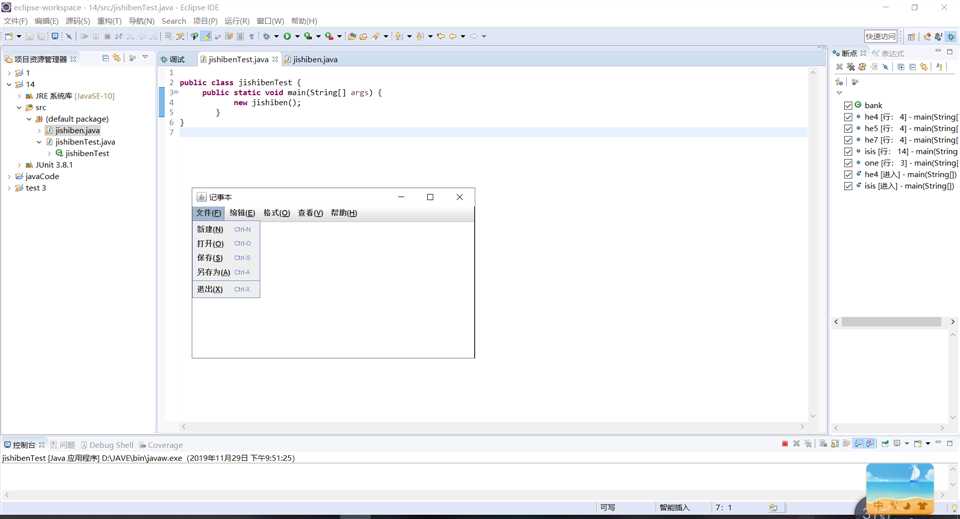This screenshot has height=519, width=960.
Task: Choose 打开(O) in Notepad file menu
Action: pyautogui.click(x=225, y=244)
